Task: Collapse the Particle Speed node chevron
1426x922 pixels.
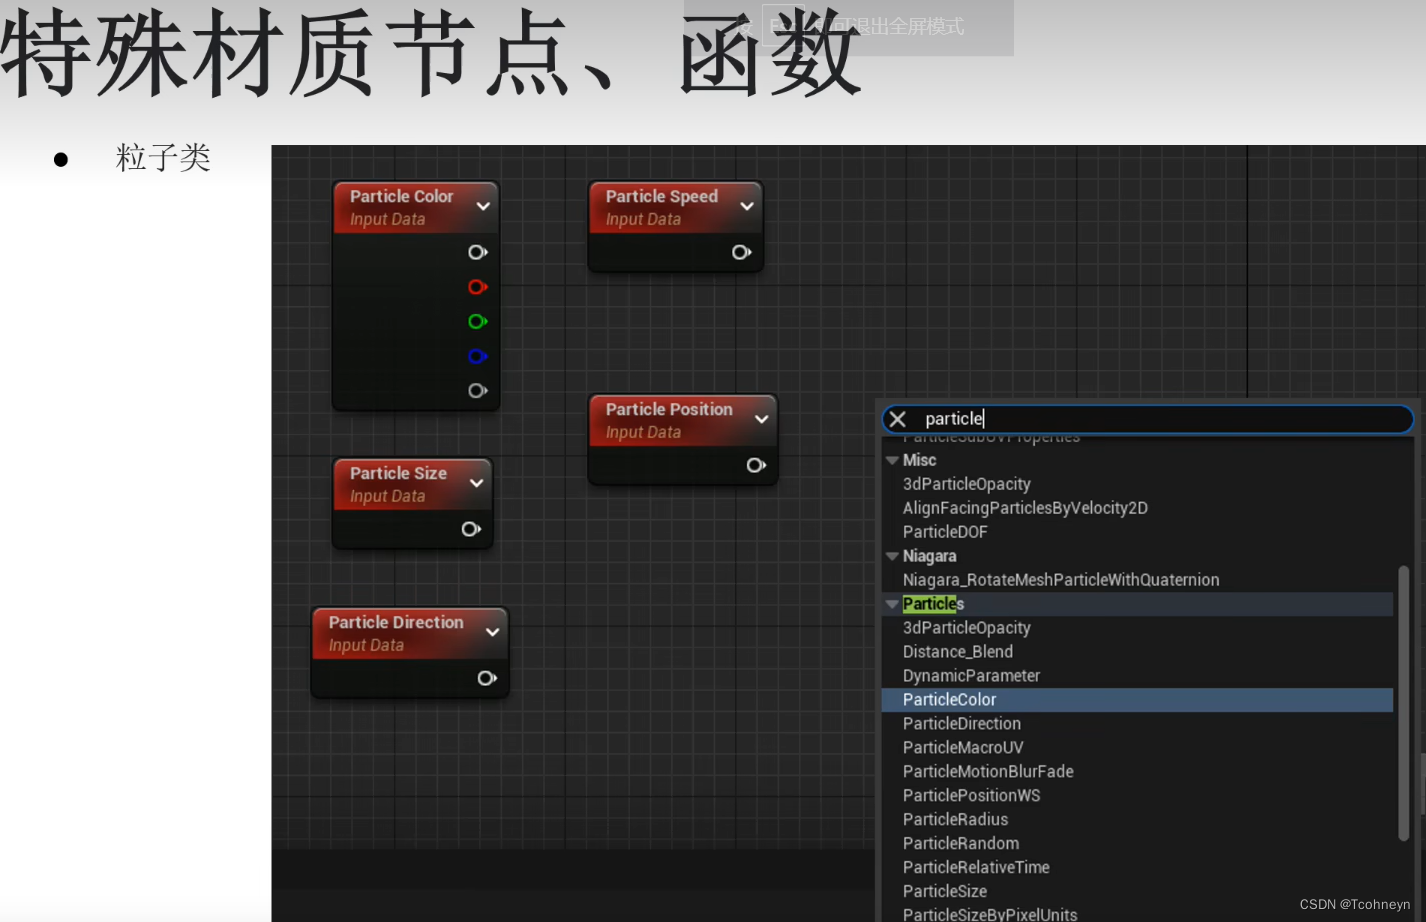Action: [x=747, y=206]
